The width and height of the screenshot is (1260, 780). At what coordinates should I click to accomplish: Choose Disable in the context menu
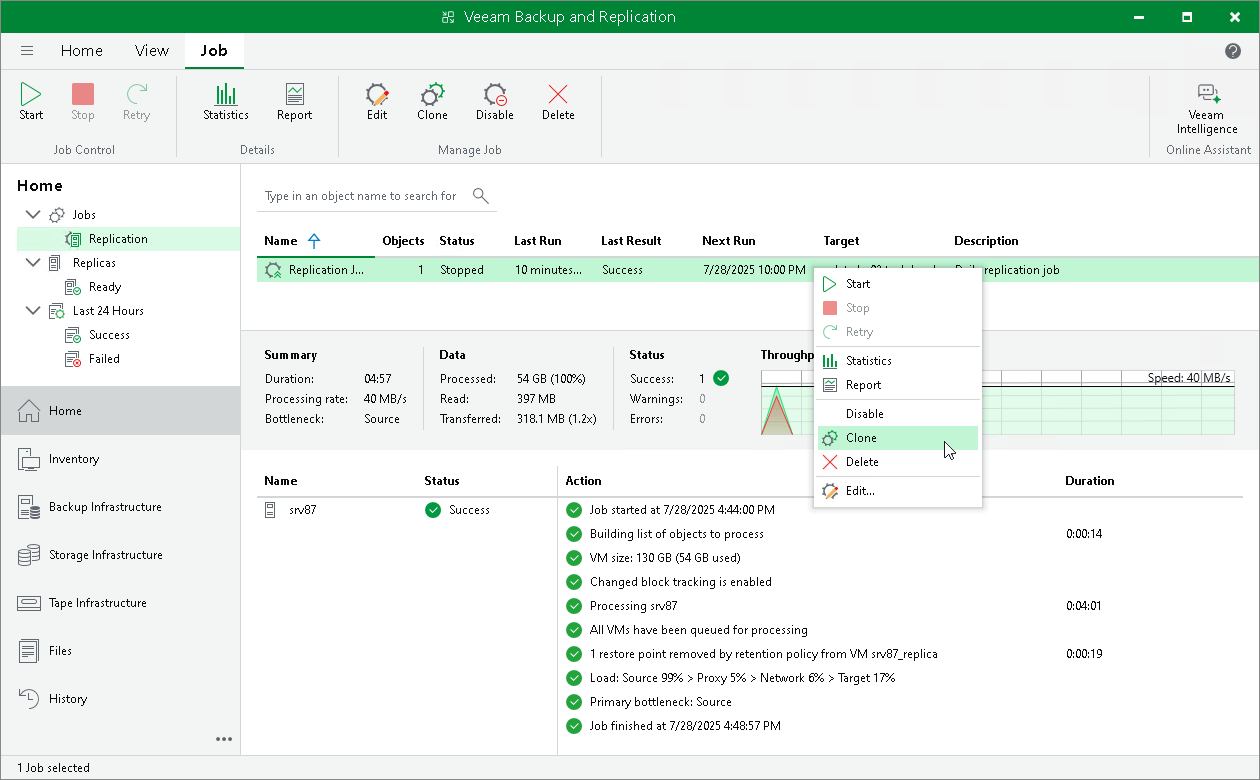[897, 414]
